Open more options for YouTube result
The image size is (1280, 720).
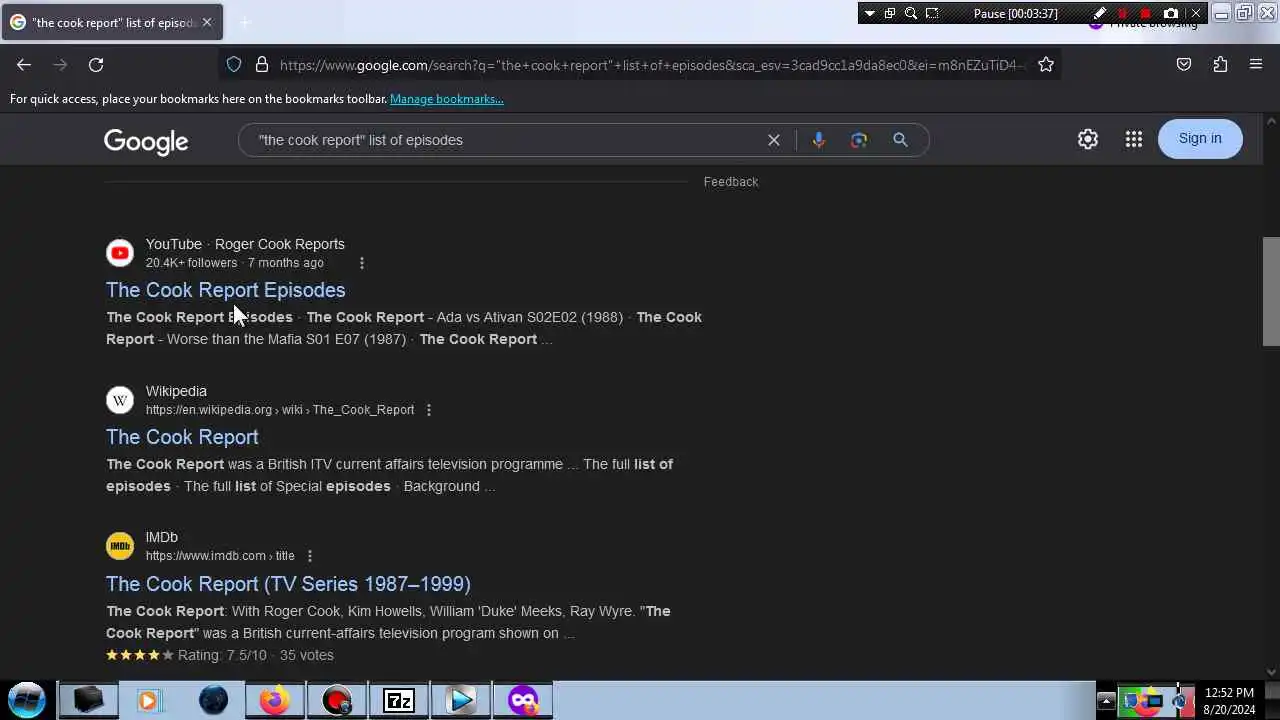(362, 263)
